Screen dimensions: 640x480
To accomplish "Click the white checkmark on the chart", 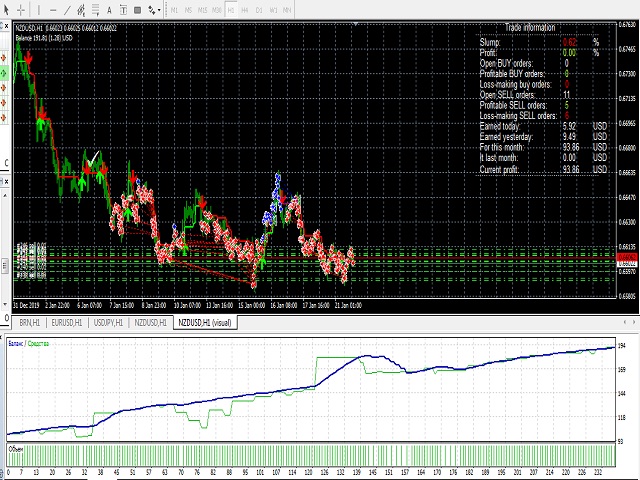I will click(94, 158).
